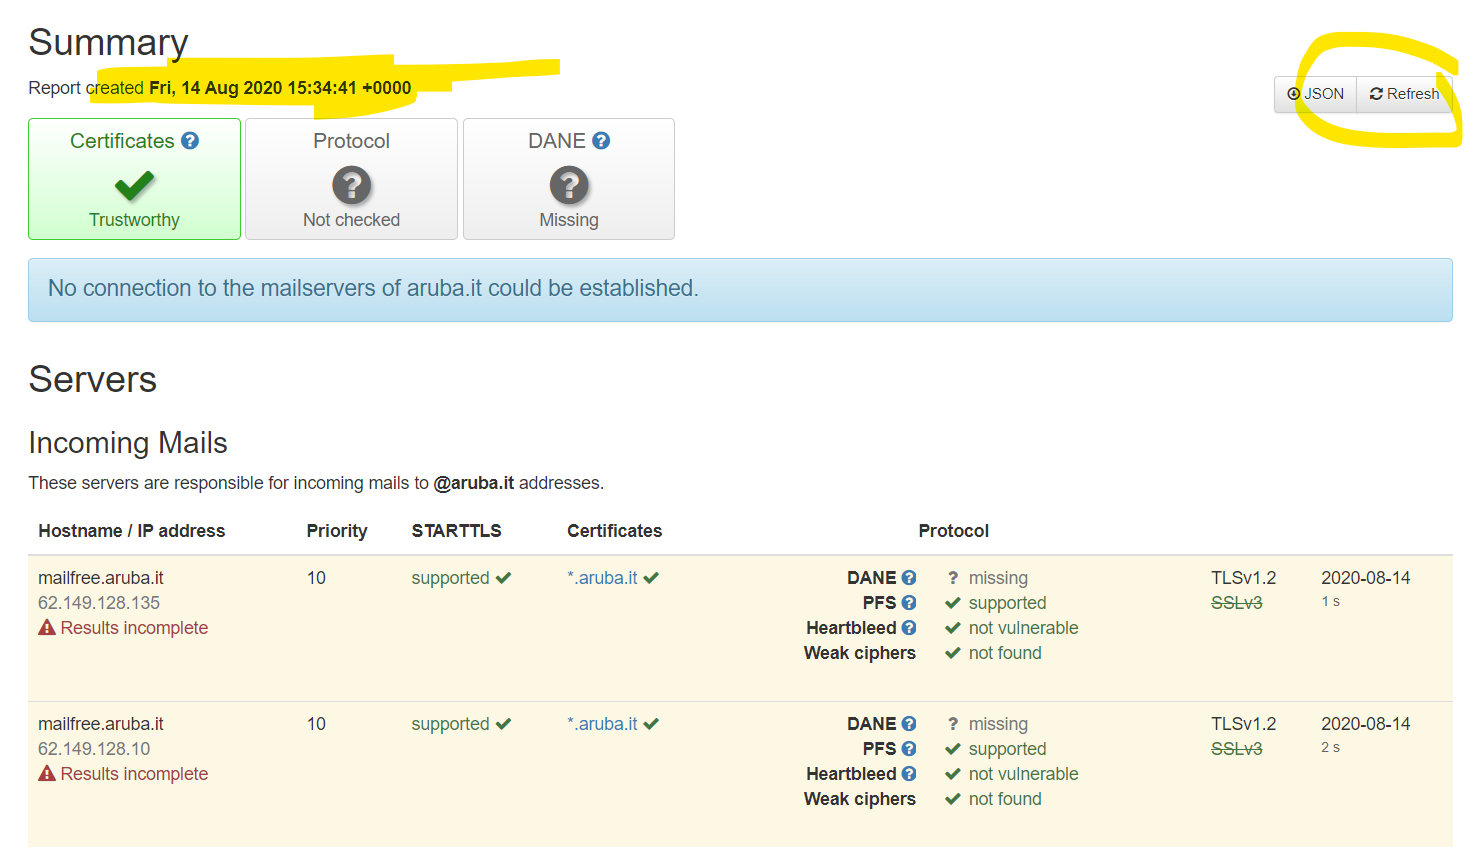Download the report via JSON button

point(1315,94)
